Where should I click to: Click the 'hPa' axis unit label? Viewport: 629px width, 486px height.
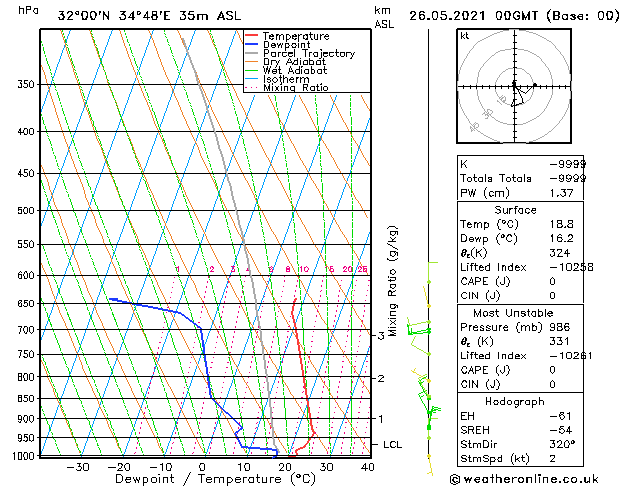point(28,10)
